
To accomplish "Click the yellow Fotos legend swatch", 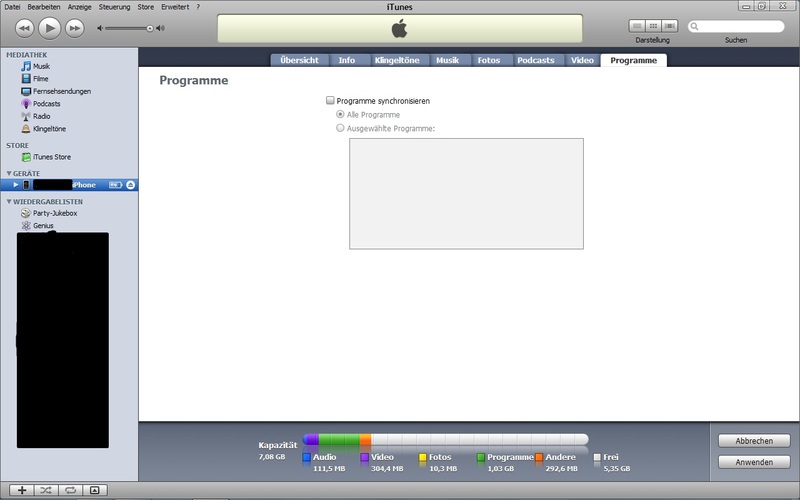I will click(422, 458).
